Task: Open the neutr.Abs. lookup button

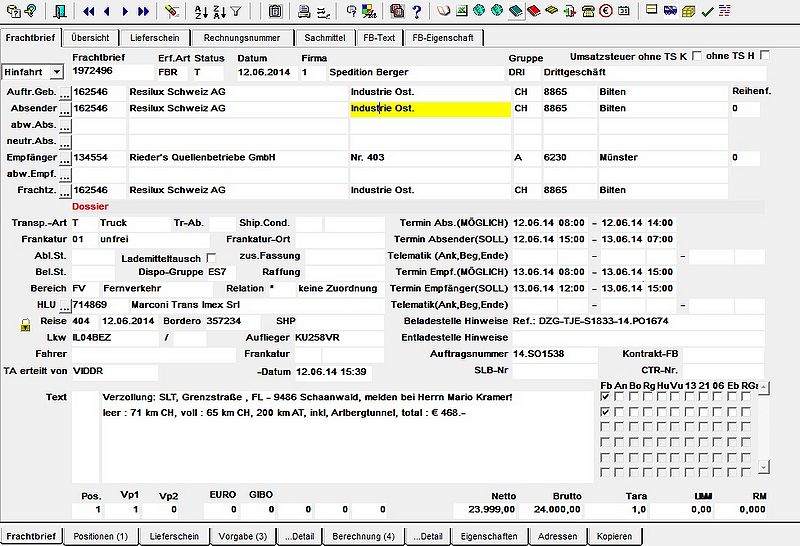Action: pyautogui.click(x=65, y=142)
